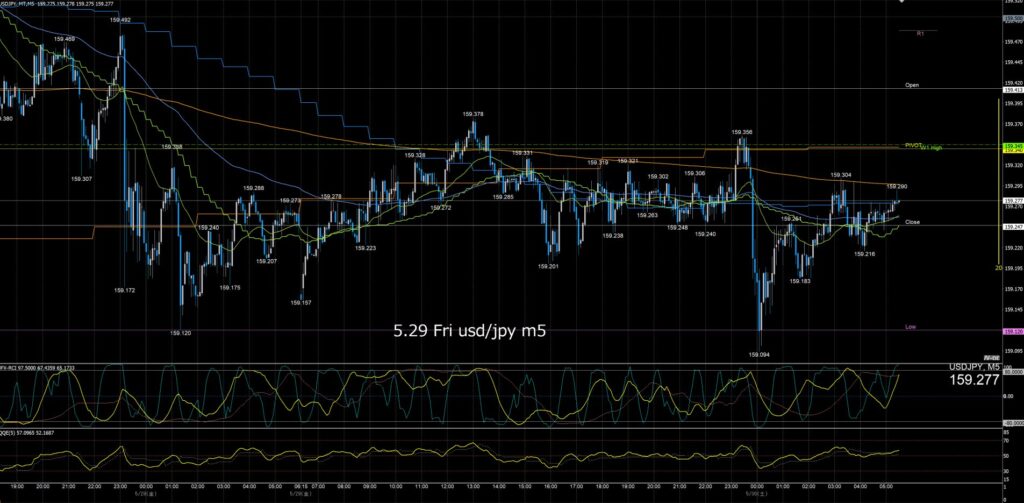Select the 159.172 low price label
This screenshot has height=503, width=1024.
tap(125, 290)
